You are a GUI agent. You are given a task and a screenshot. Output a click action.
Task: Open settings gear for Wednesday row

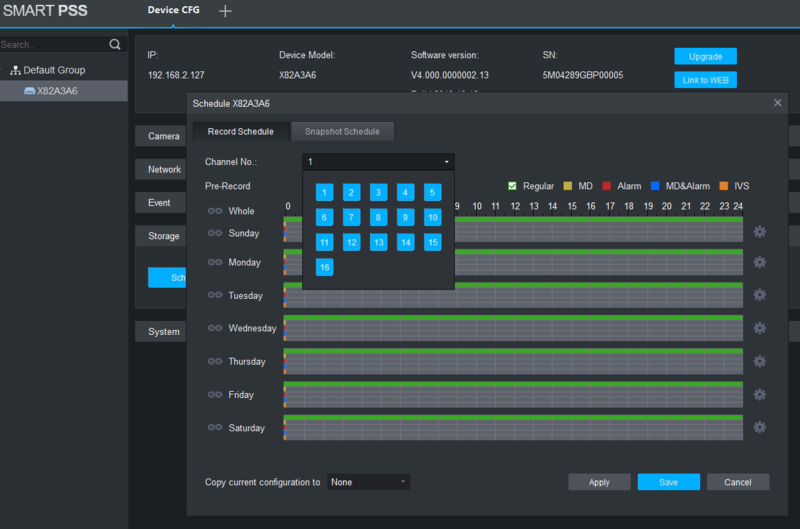point(759,328)
